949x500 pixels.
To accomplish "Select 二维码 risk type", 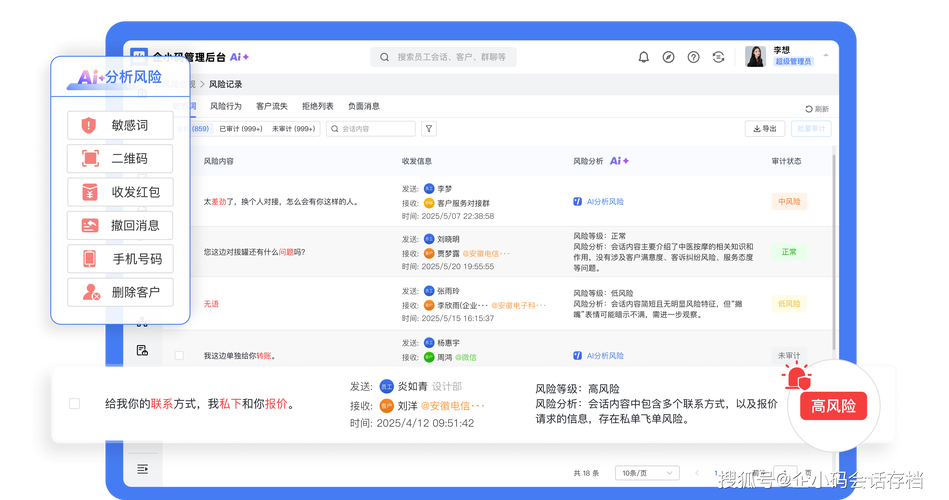I will [120, 159].
